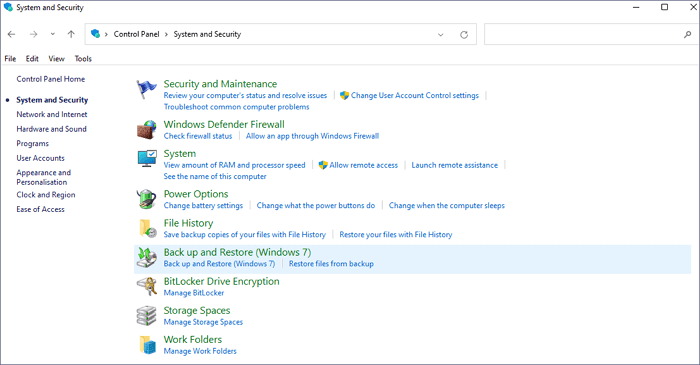The image size is (700, 365).
Task: Click Allow an app through Windows Firewall
Action: tap(312, 136)
